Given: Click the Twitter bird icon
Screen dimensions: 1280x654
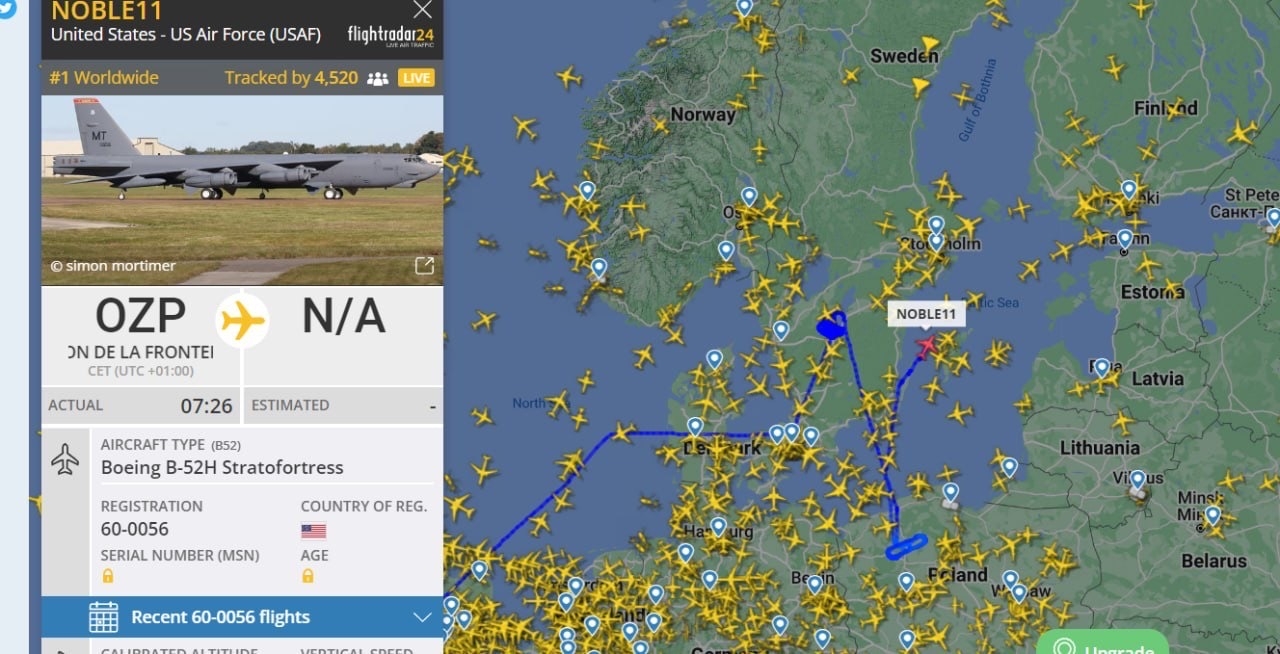Looking at the screenshot, I should point(4,8).
